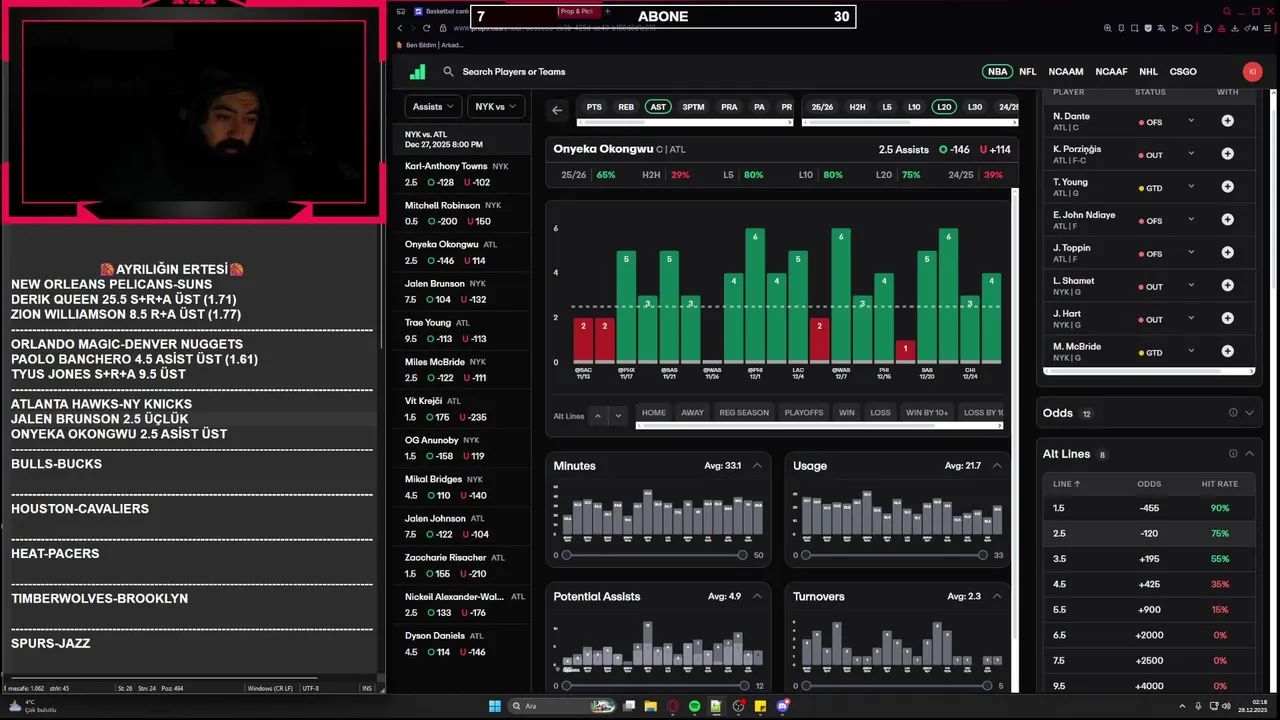This screenshot has height=720, width=1280.
Task: Click info icon in Odds panel
Action: [1233, 413]
